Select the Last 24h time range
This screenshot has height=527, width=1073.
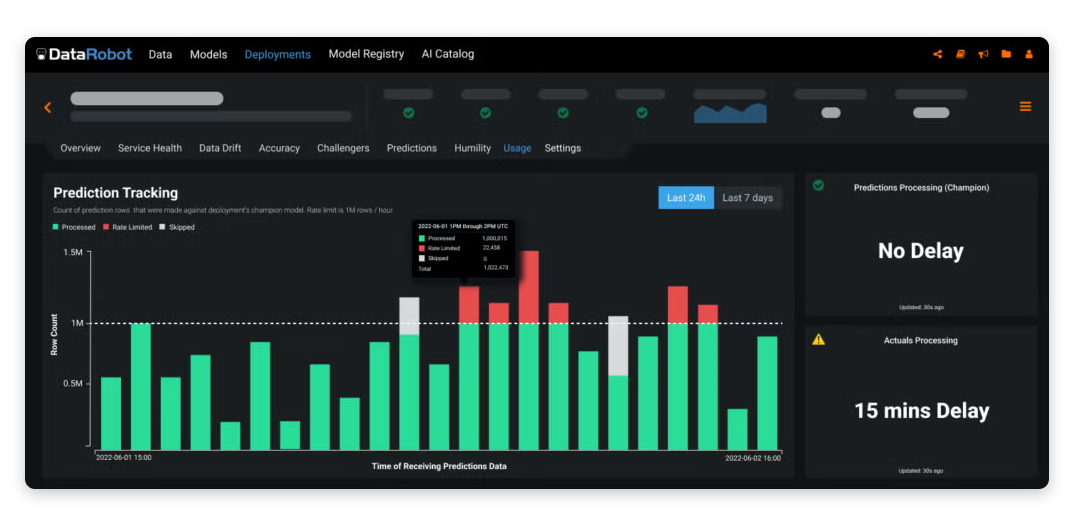(x=686, y=198)
